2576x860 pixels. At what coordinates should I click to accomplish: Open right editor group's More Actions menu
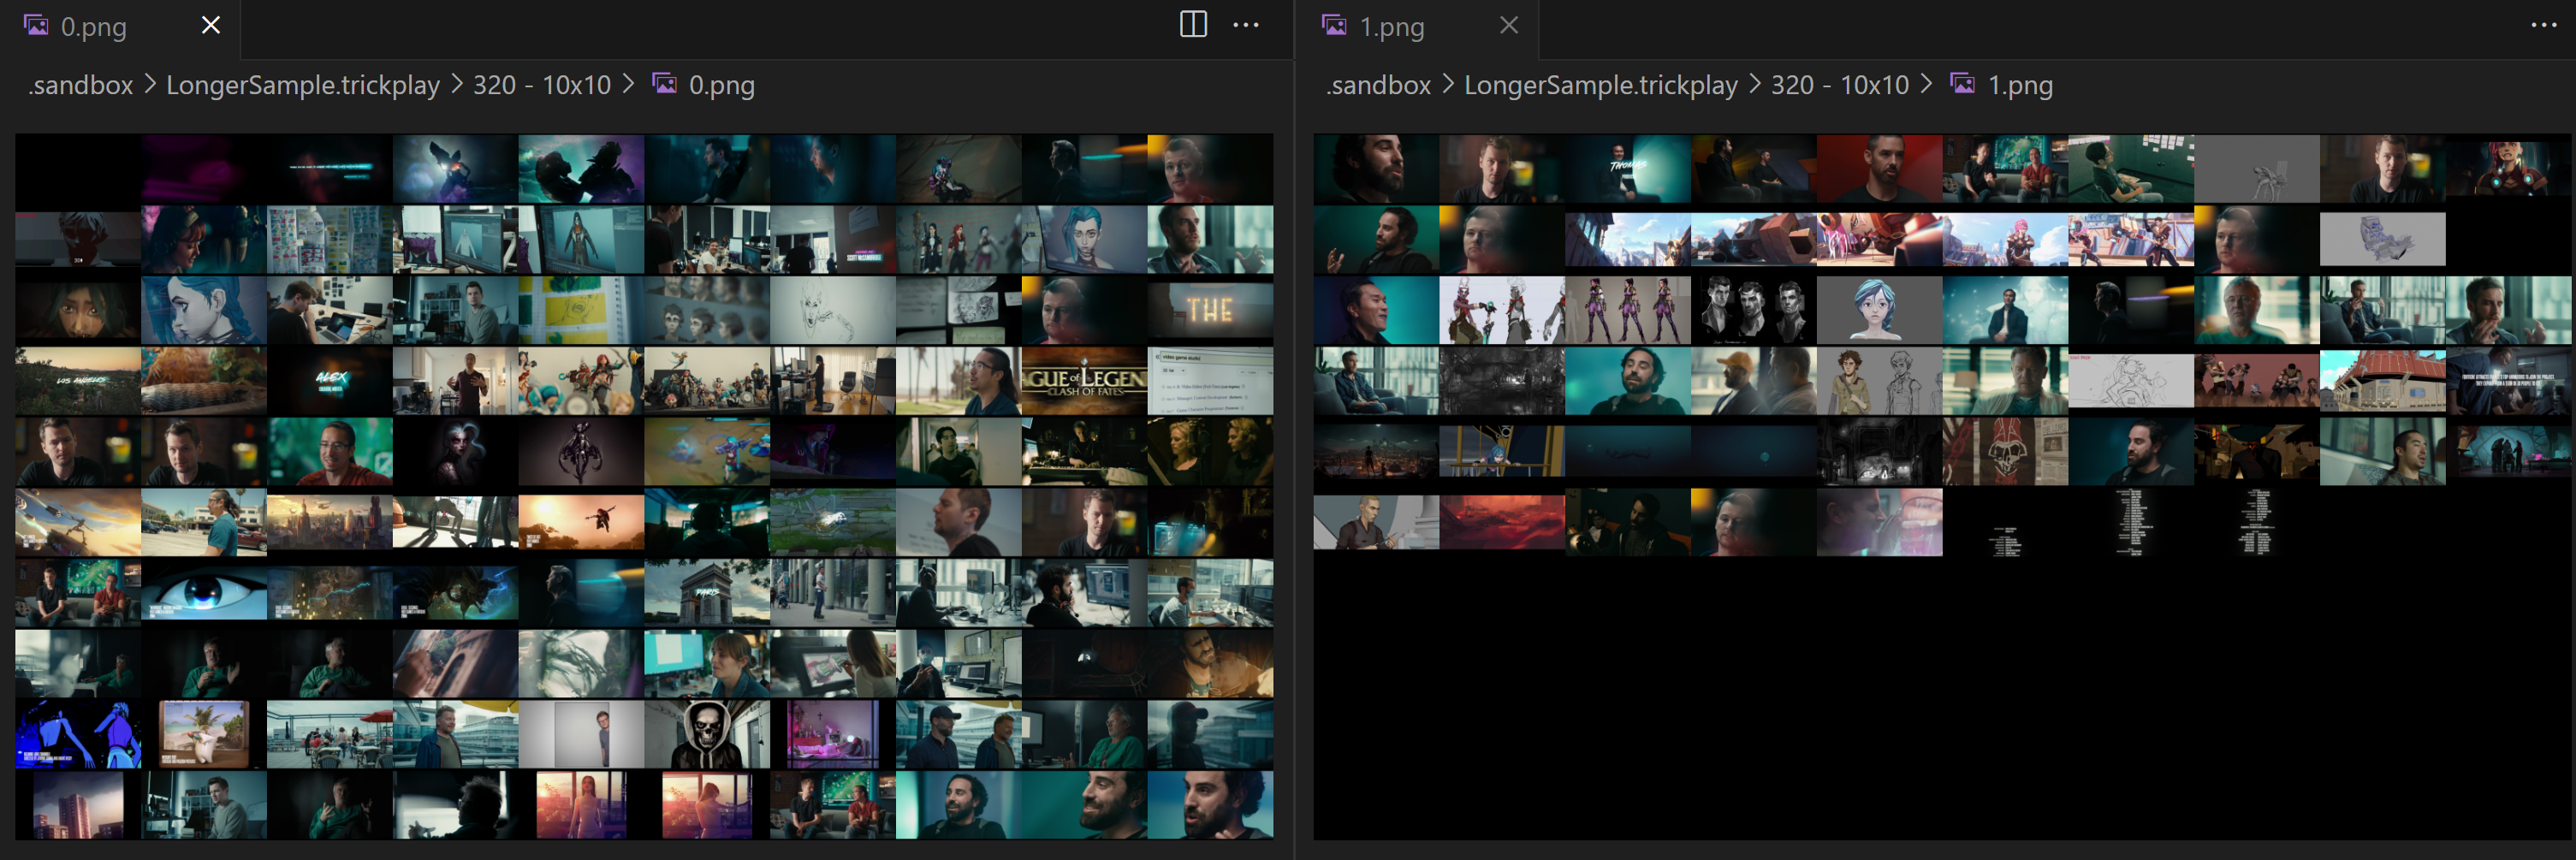[2543, 25]
